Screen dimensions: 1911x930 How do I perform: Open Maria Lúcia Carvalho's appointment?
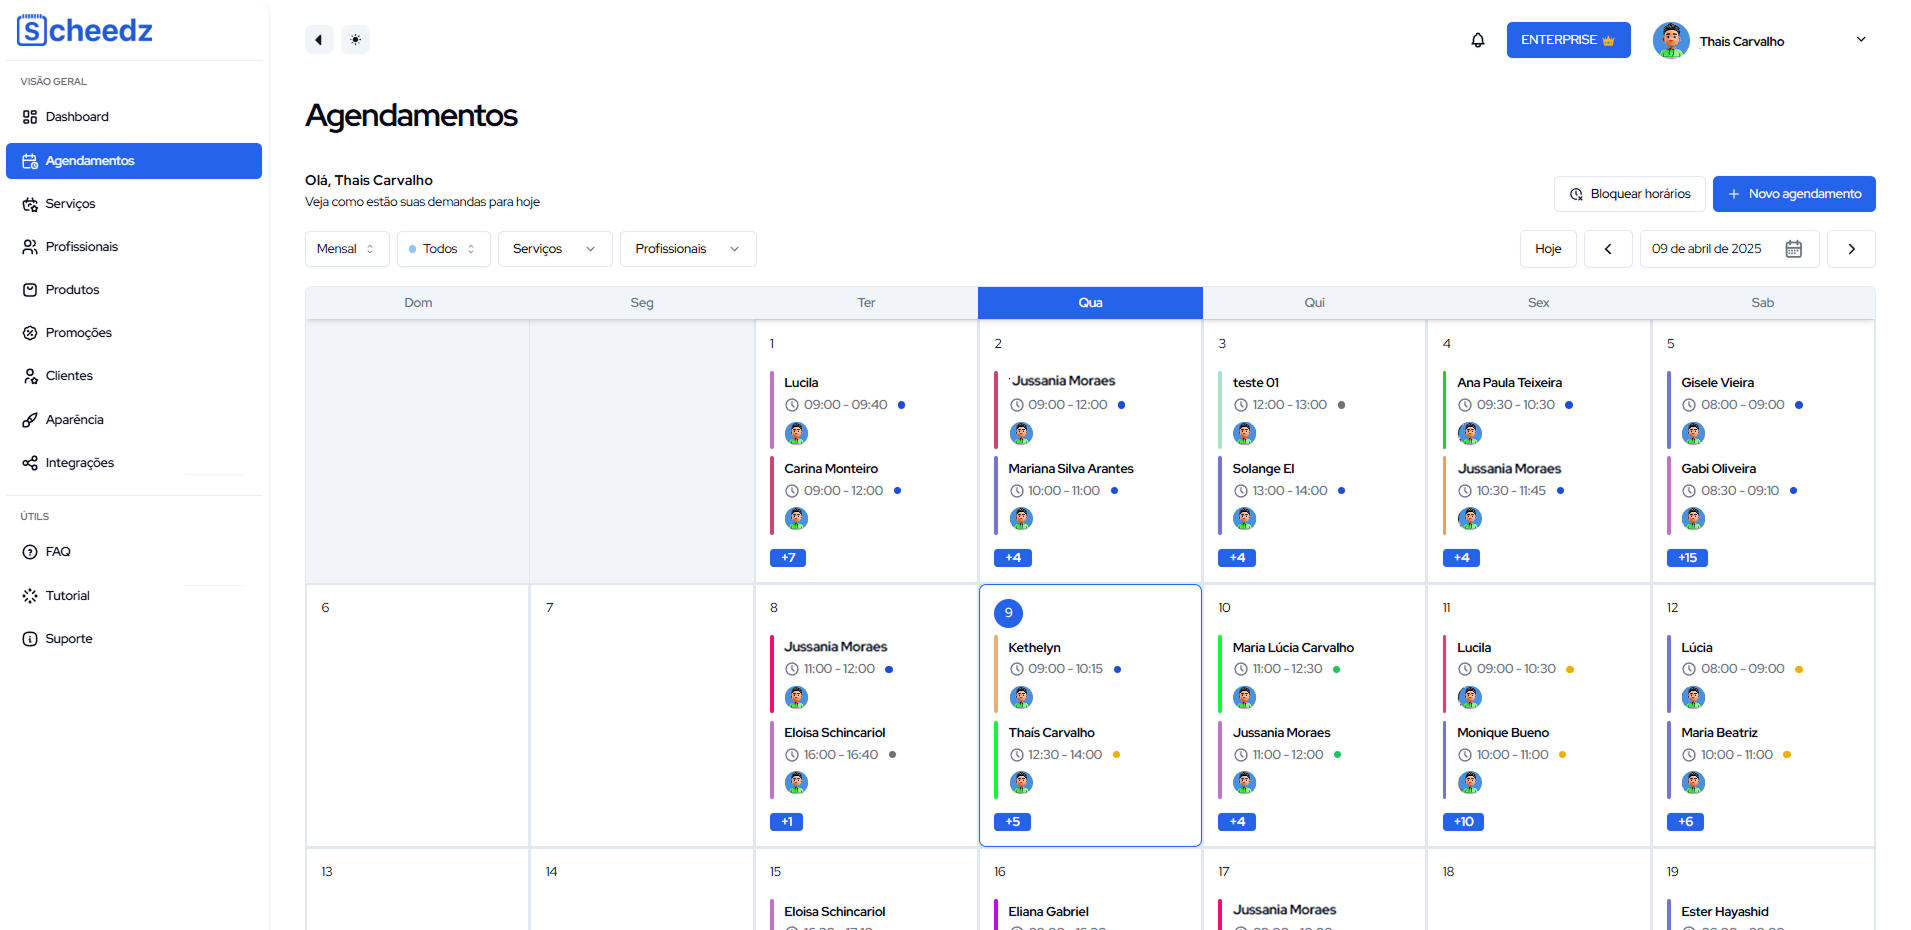point(1314,674)
